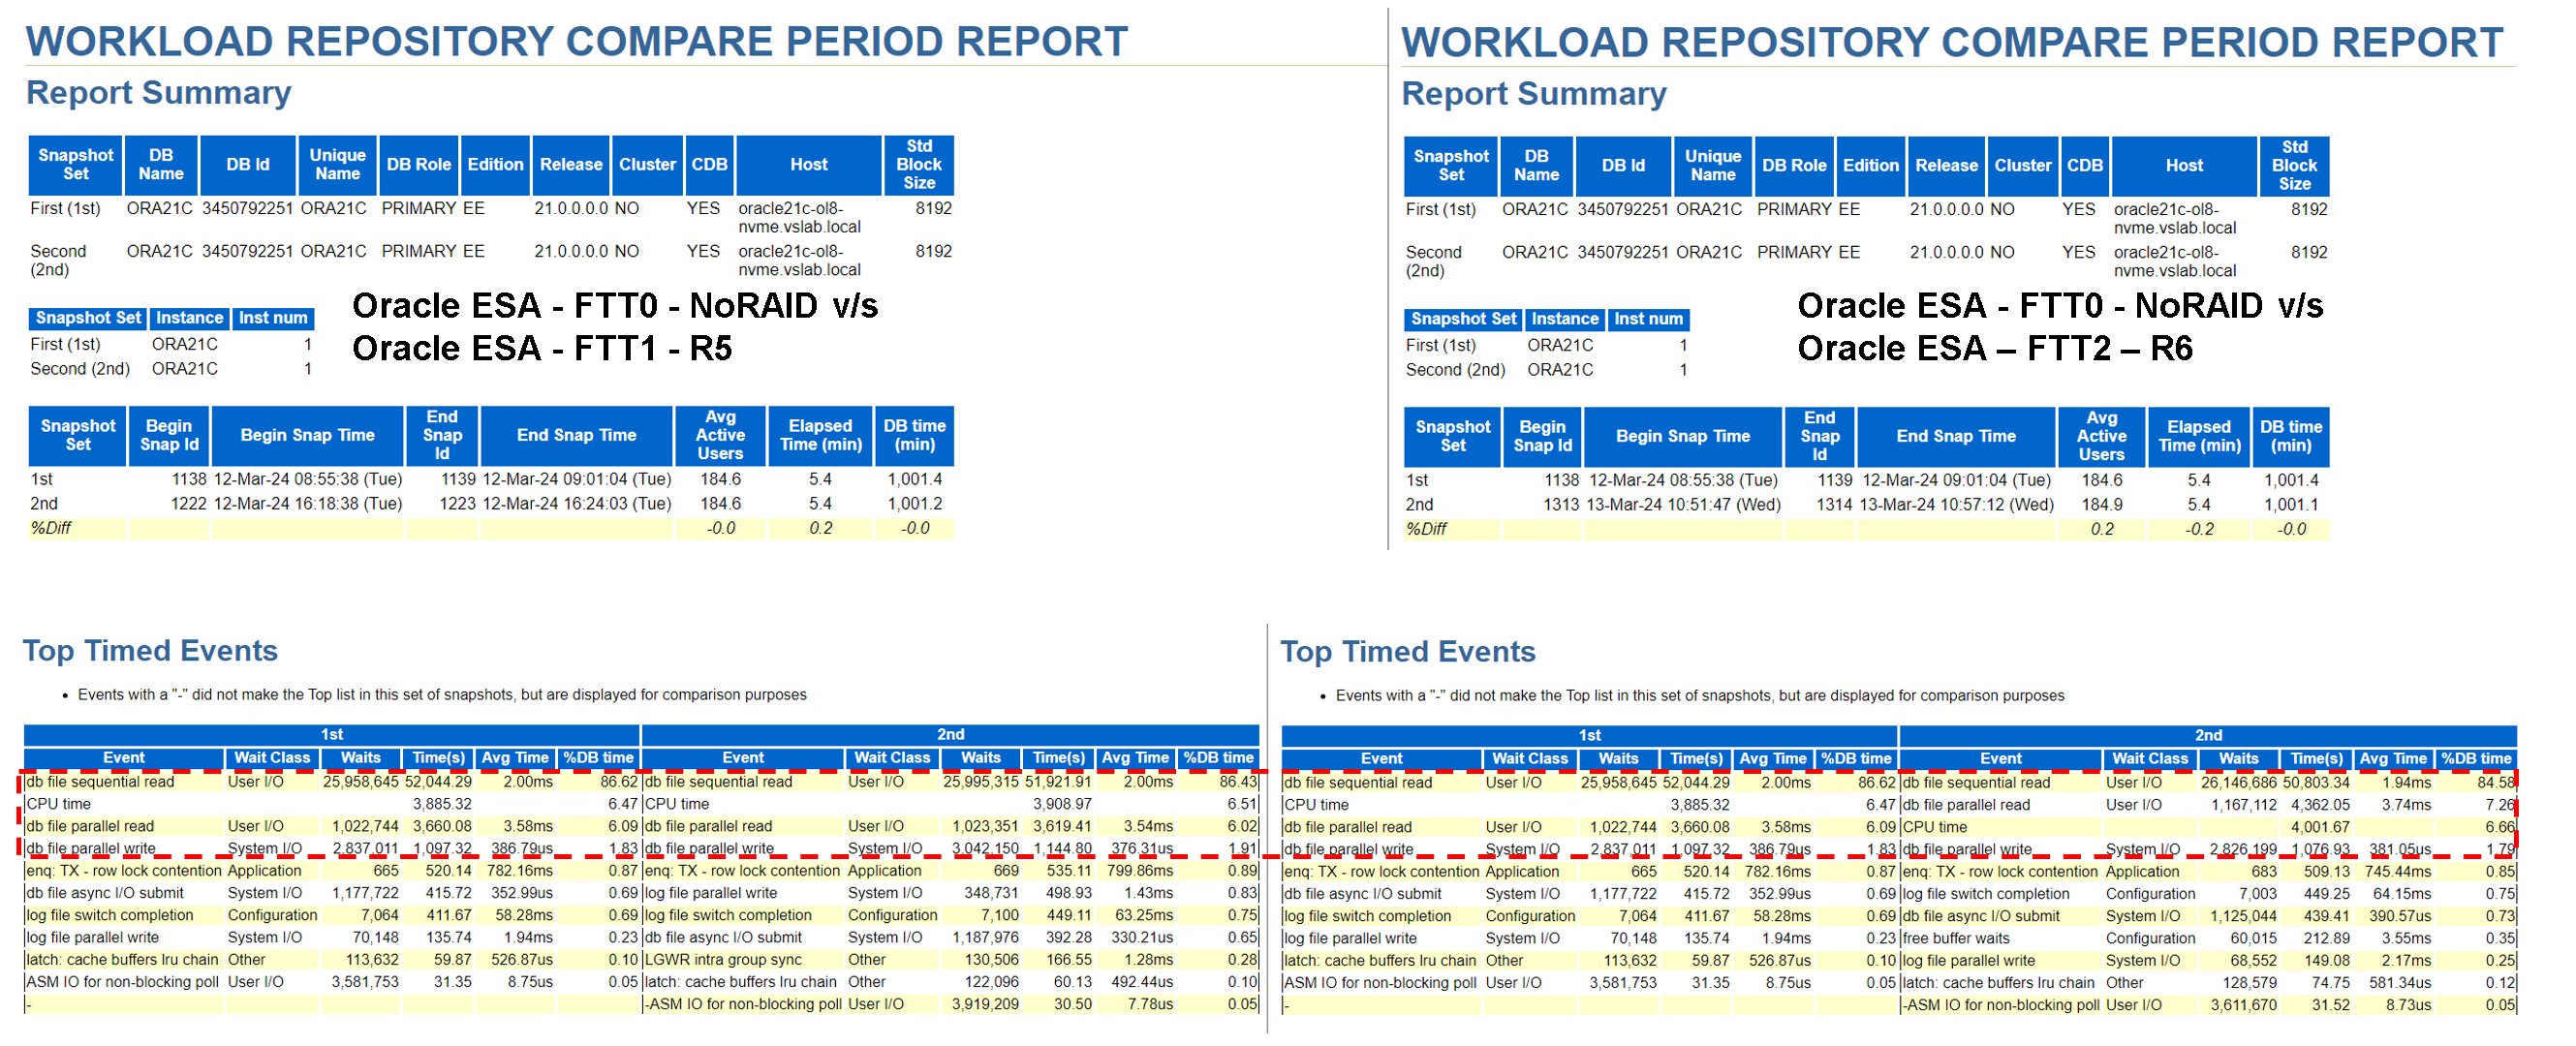The image size is (2576, 1046).
Task: Click the free buffer waits event row
Action: pyautogui.click(x=1955, y=939)
